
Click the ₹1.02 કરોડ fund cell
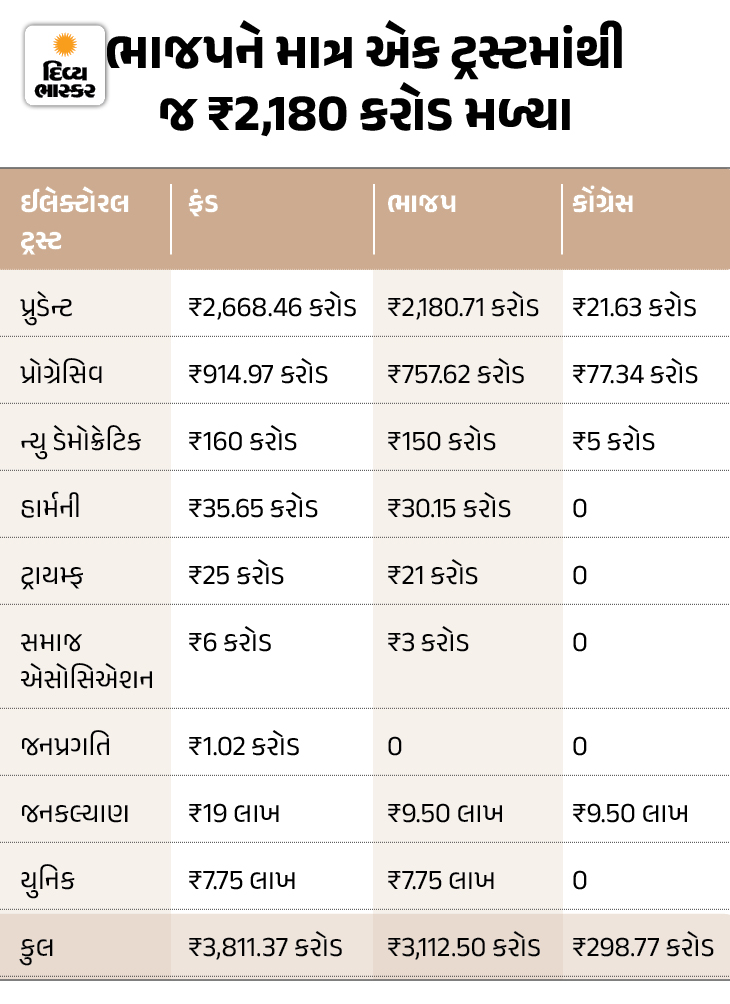point(244,745)
